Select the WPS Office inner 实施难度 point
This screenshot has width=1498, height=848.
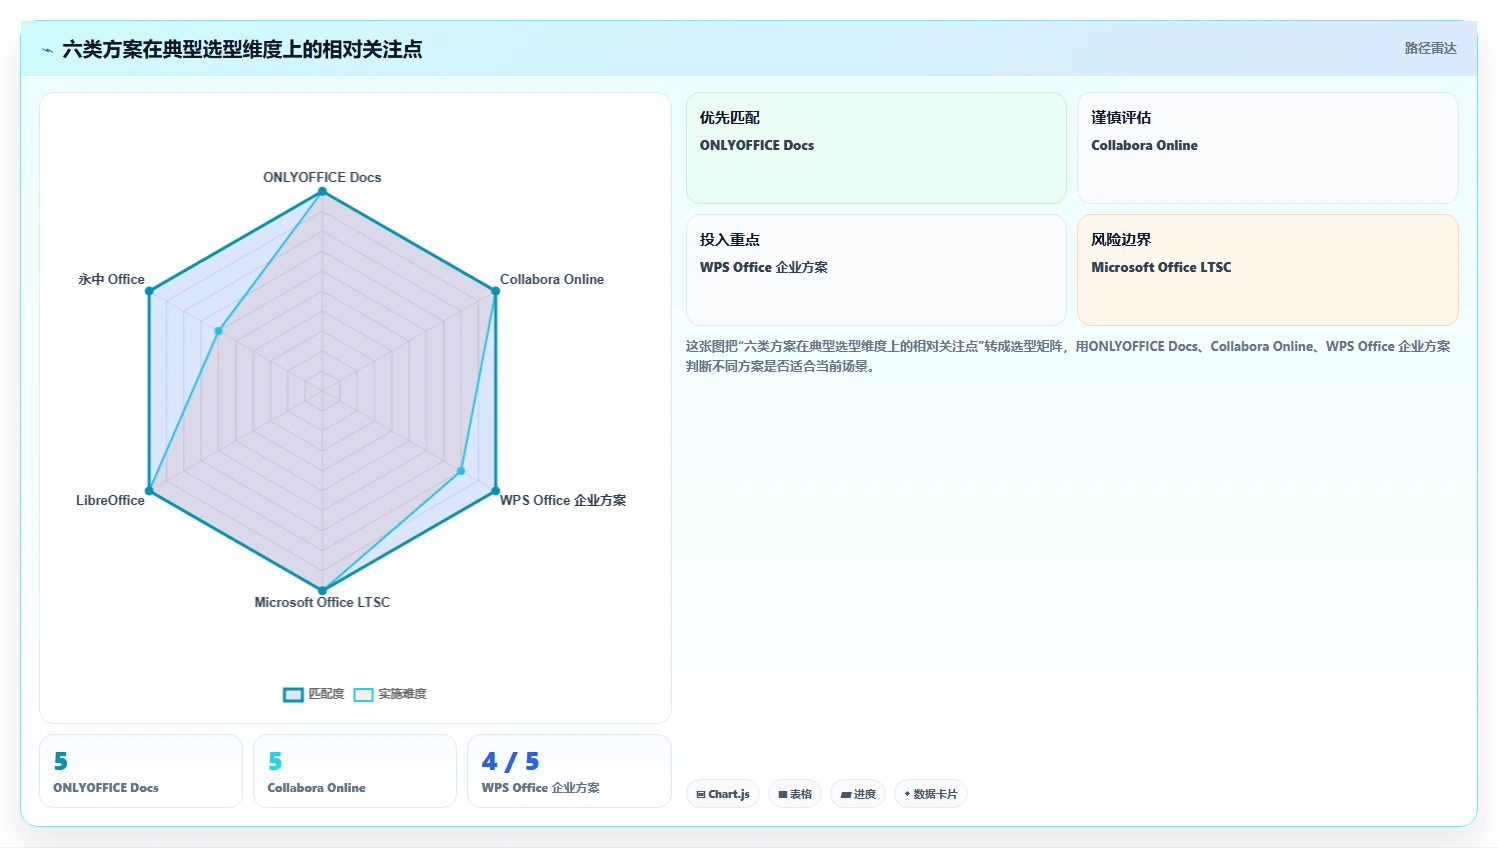click(x=461, y=471)
